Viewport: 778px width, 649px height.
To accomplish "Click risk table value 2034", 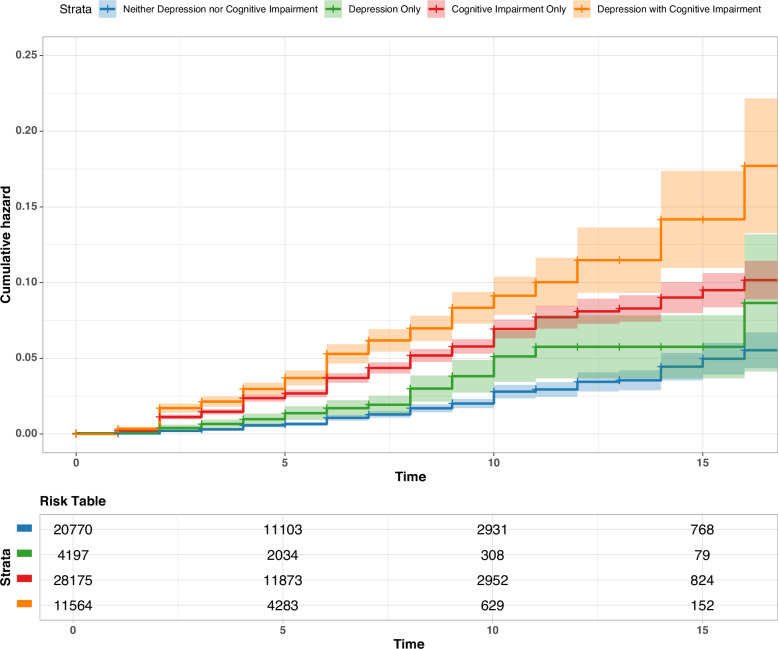I will (x=282, y=555).
